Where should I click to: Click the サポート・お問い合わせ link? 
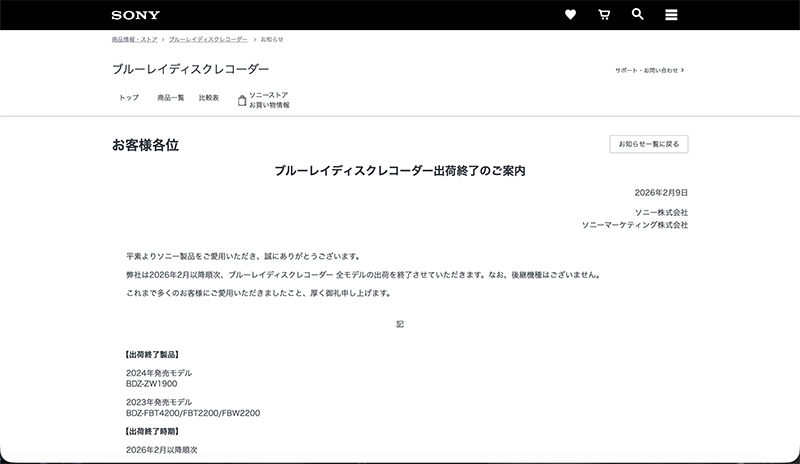(x=646, y=71)
